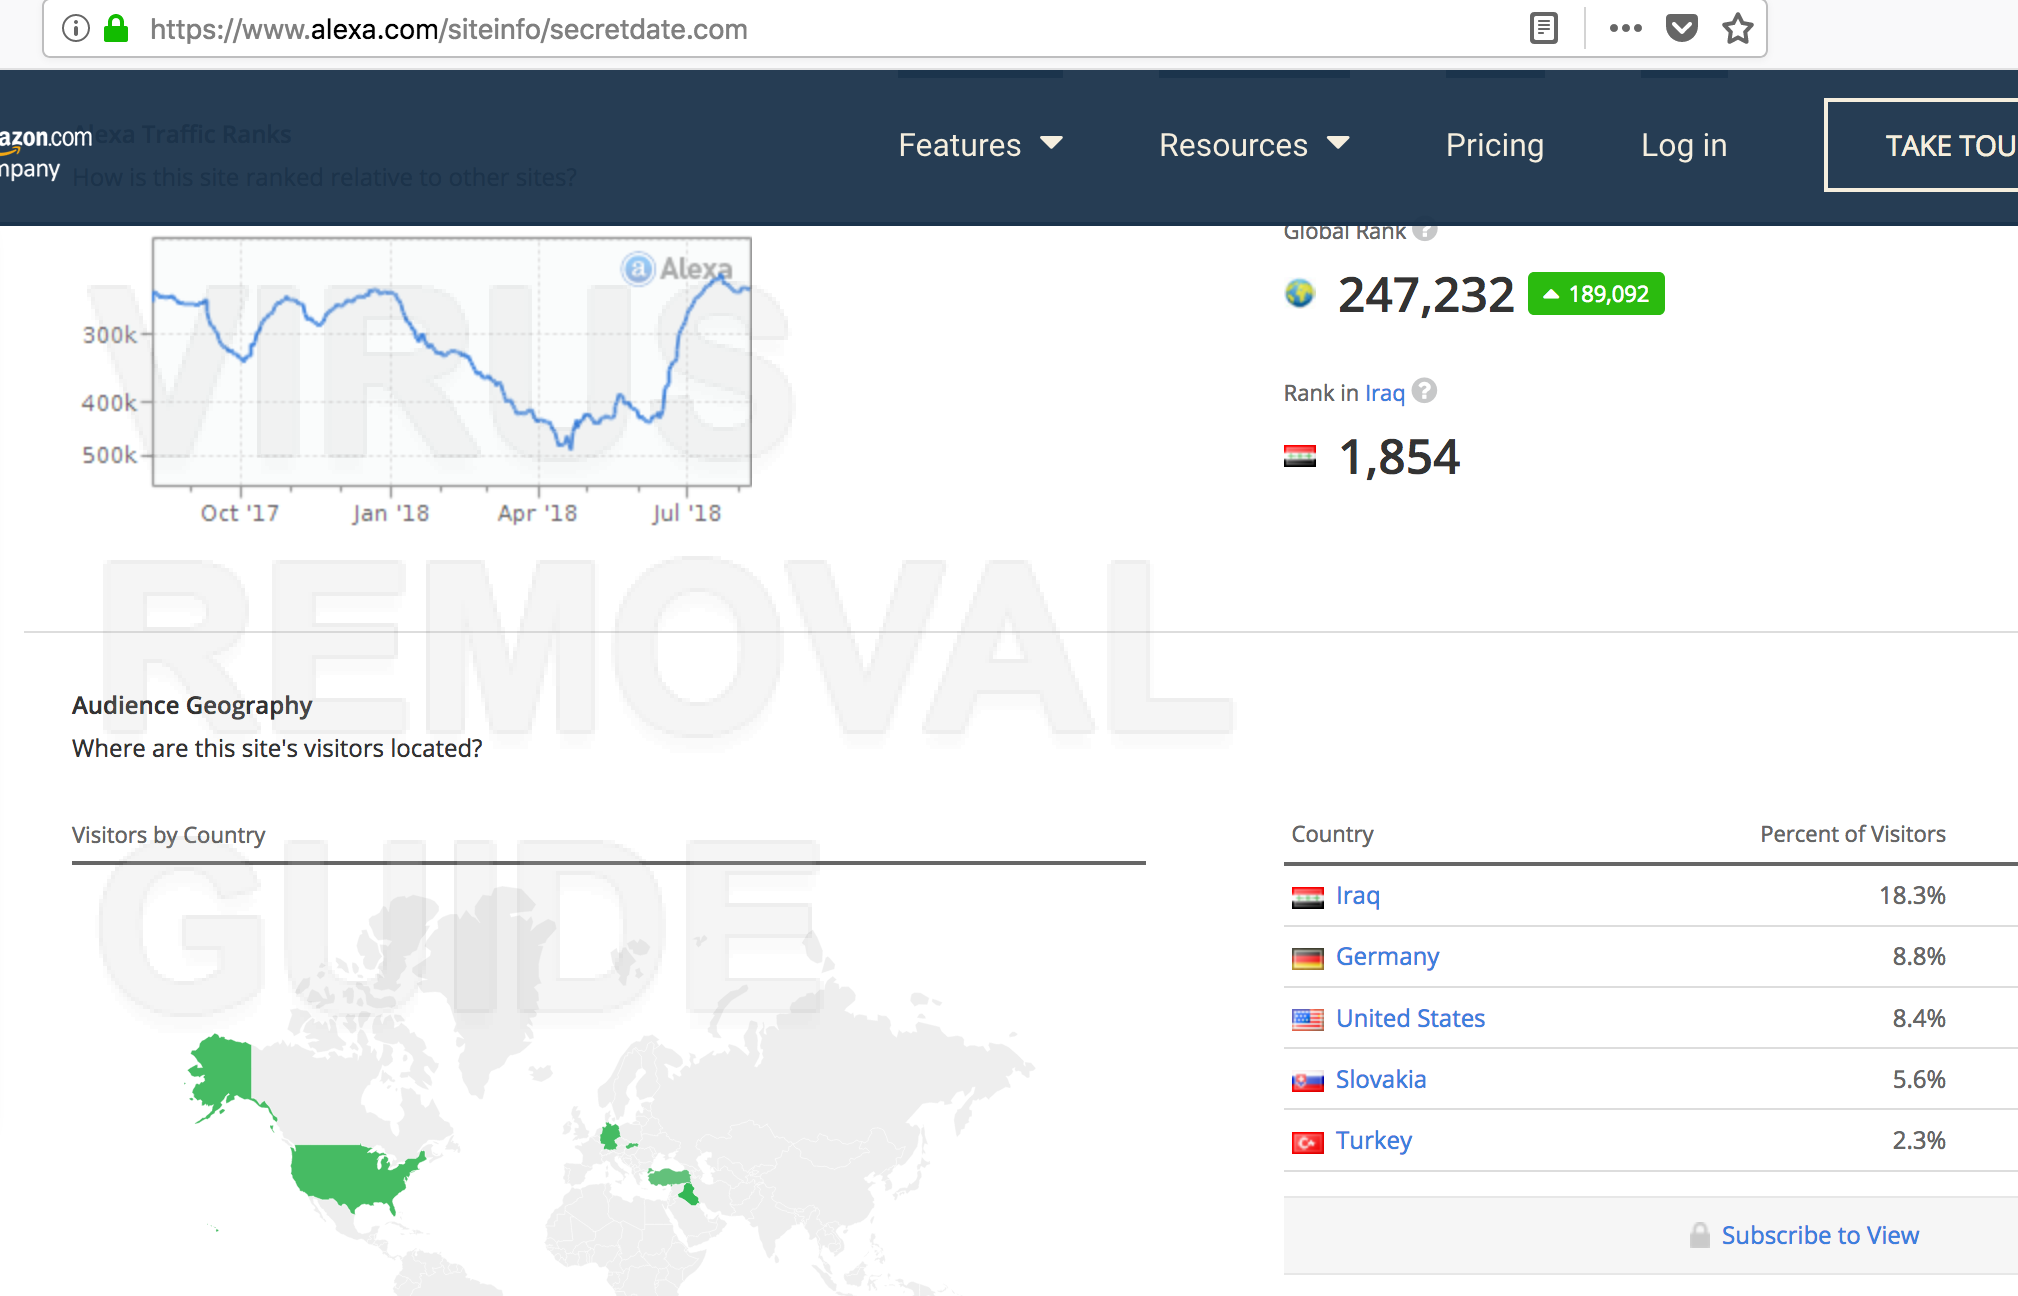Click Subscribe to View link
The height and width of the screenshot is (1296, 2018).
[1820, 1235]
